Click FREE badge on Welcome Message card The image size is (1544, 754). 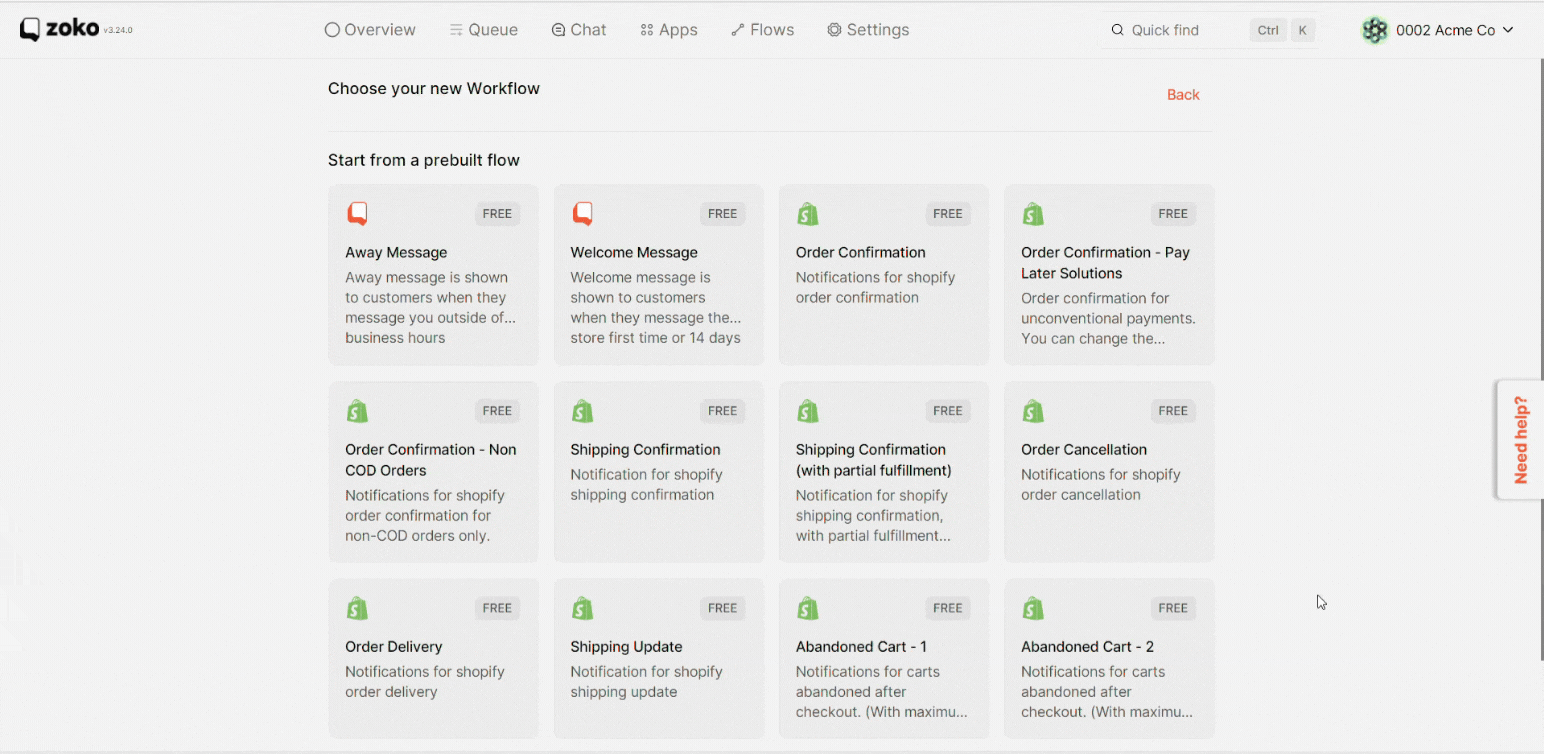tap(722, 214)
